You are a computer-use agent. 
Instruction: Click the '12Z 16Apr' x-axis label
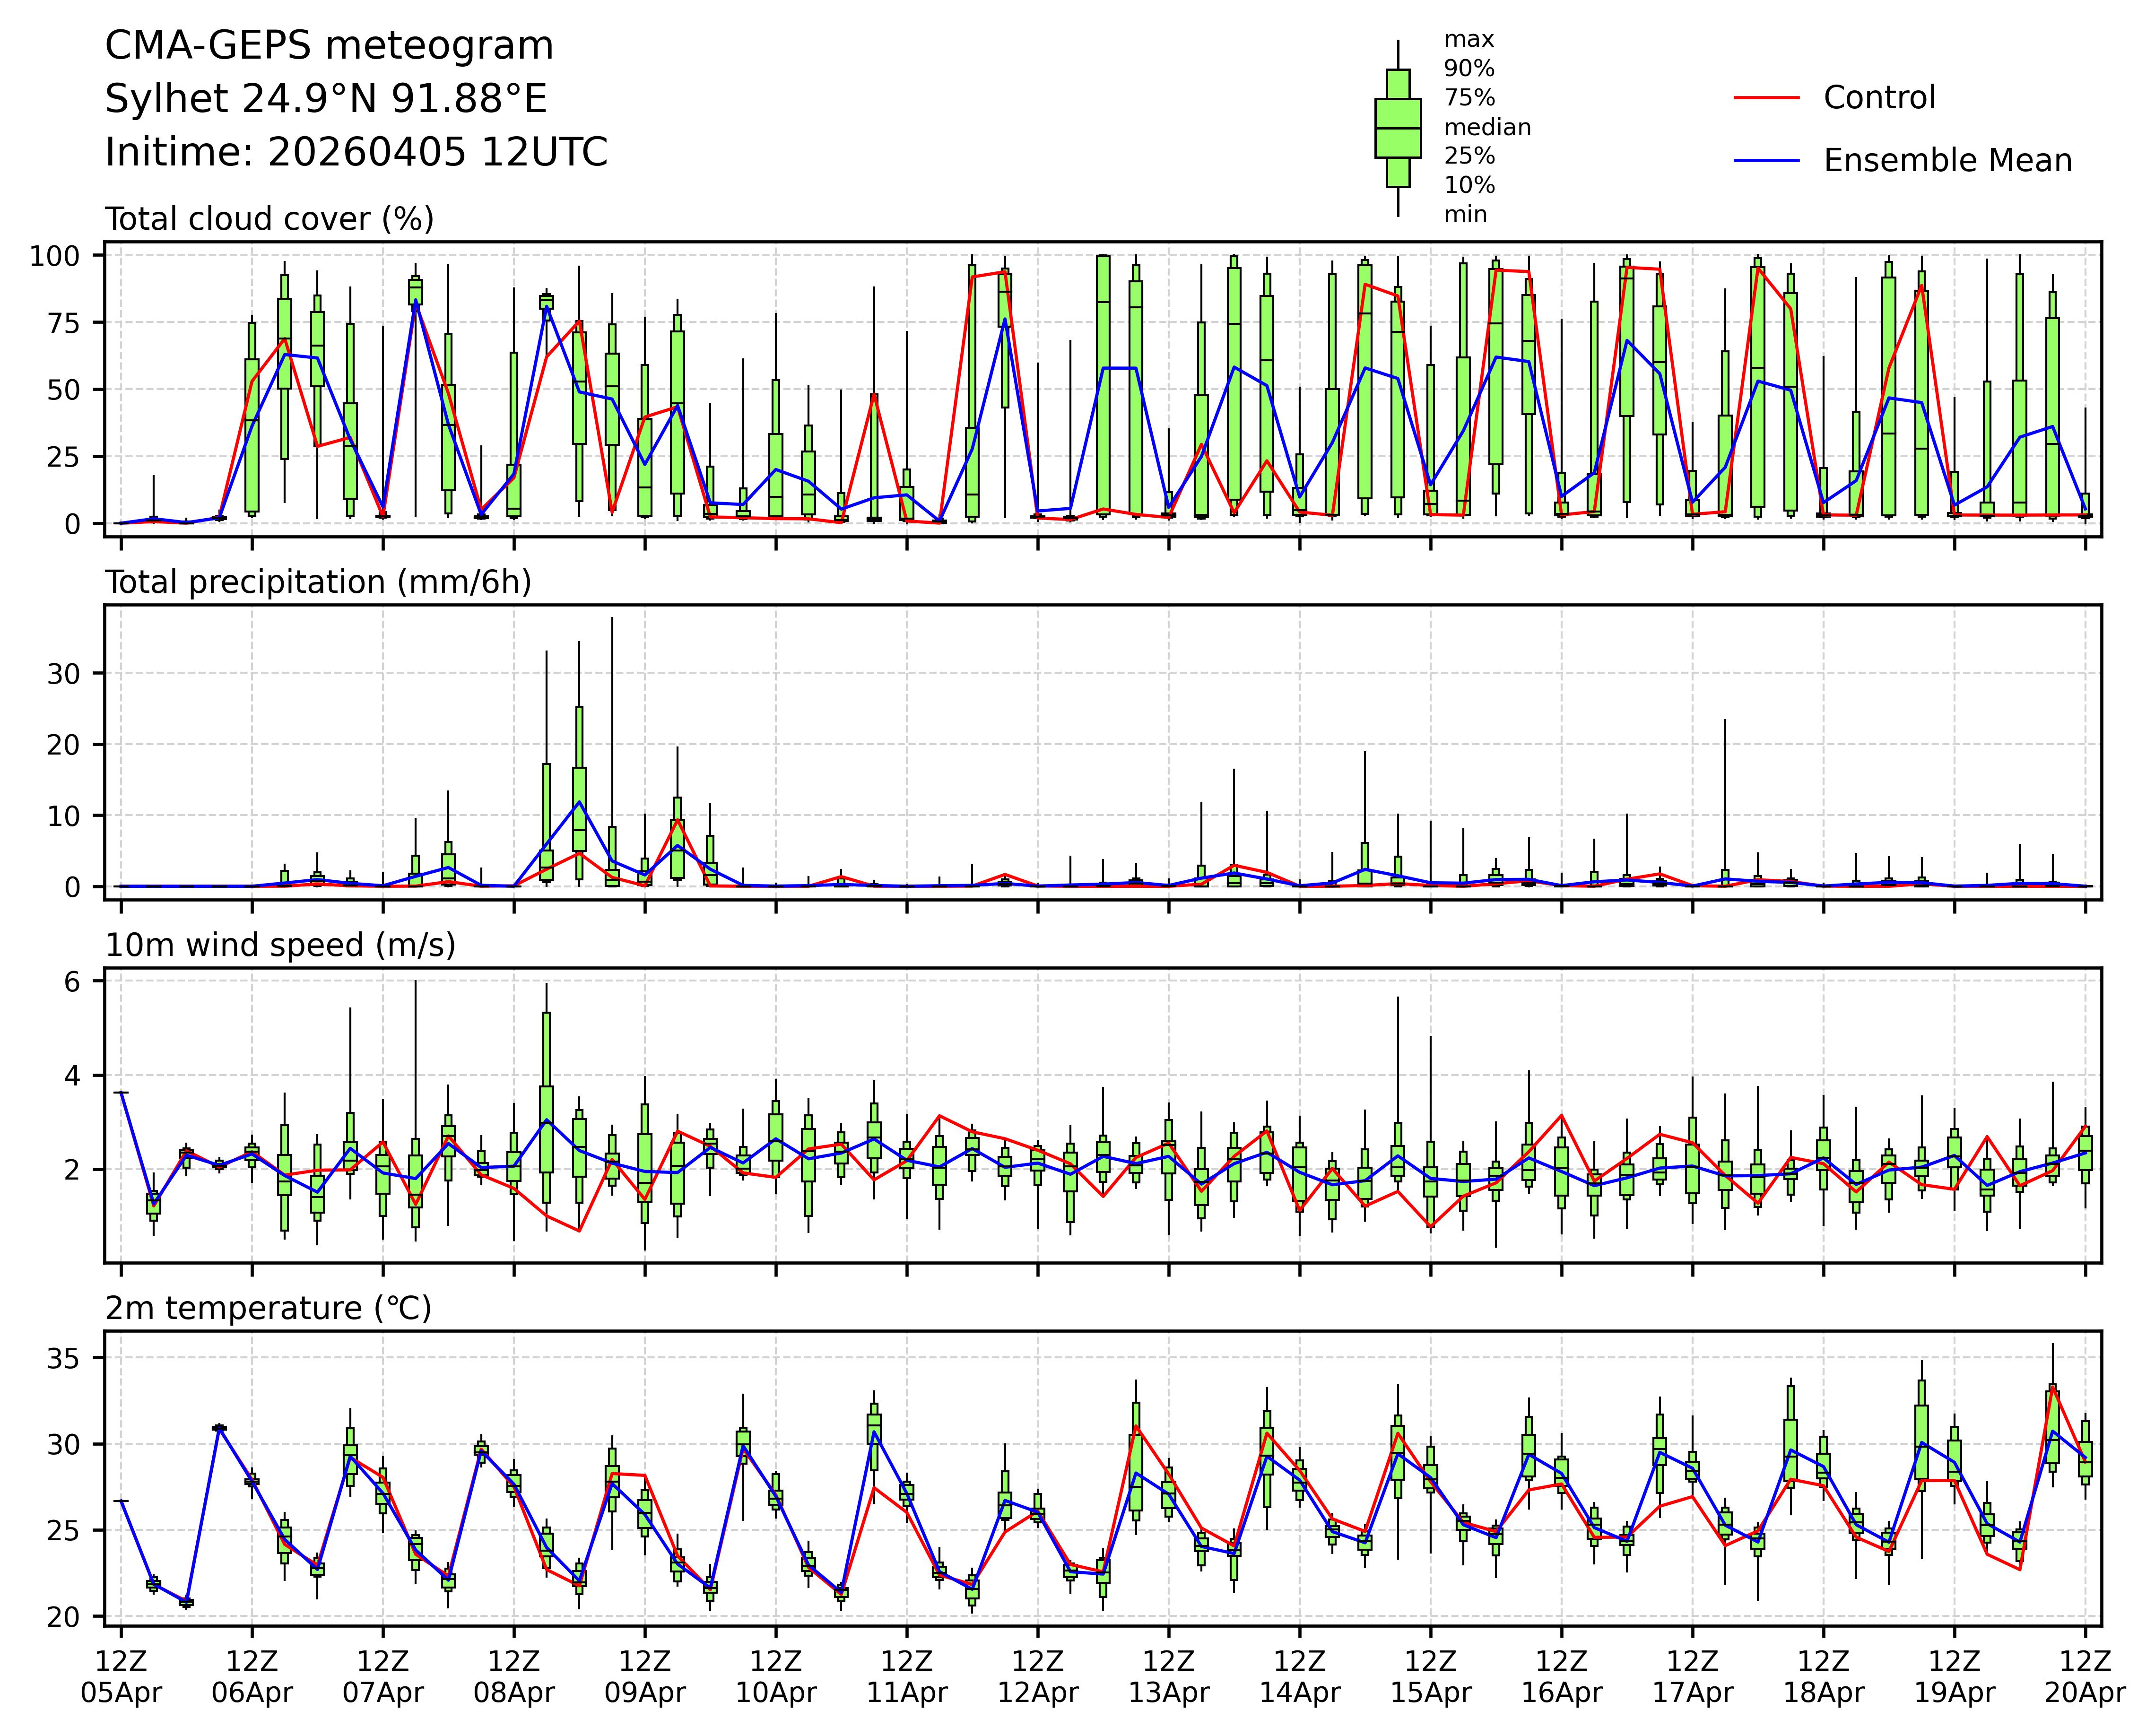[1561, 1677]
